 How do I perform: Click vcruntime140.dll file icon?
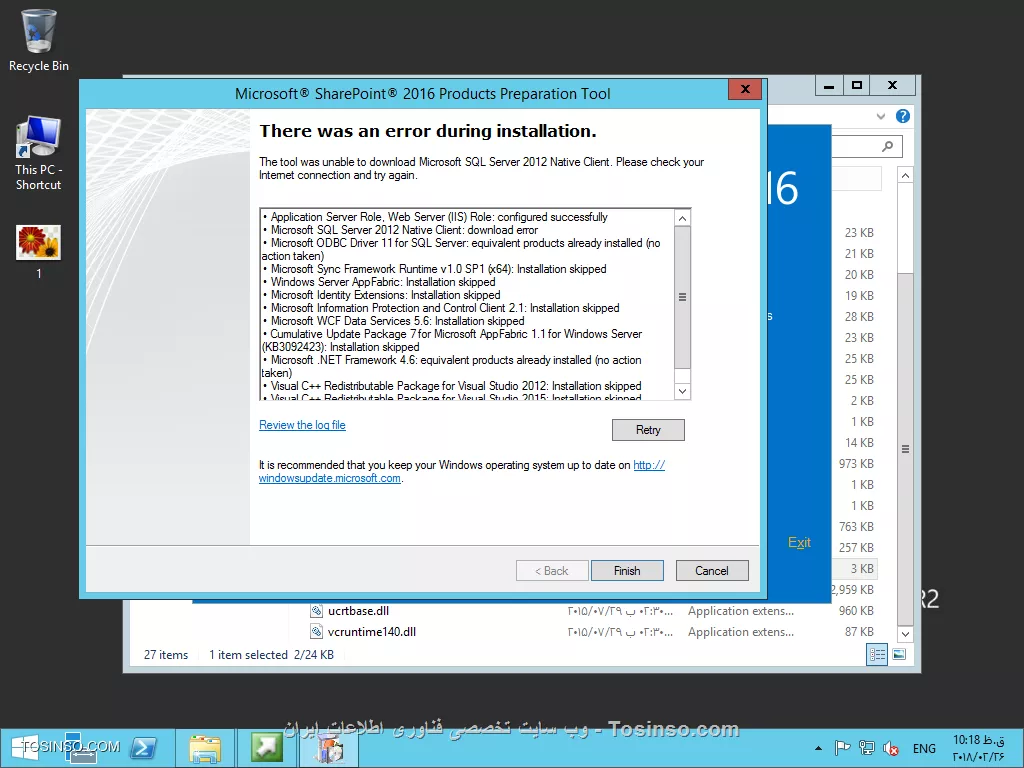[x=316, y=632]
